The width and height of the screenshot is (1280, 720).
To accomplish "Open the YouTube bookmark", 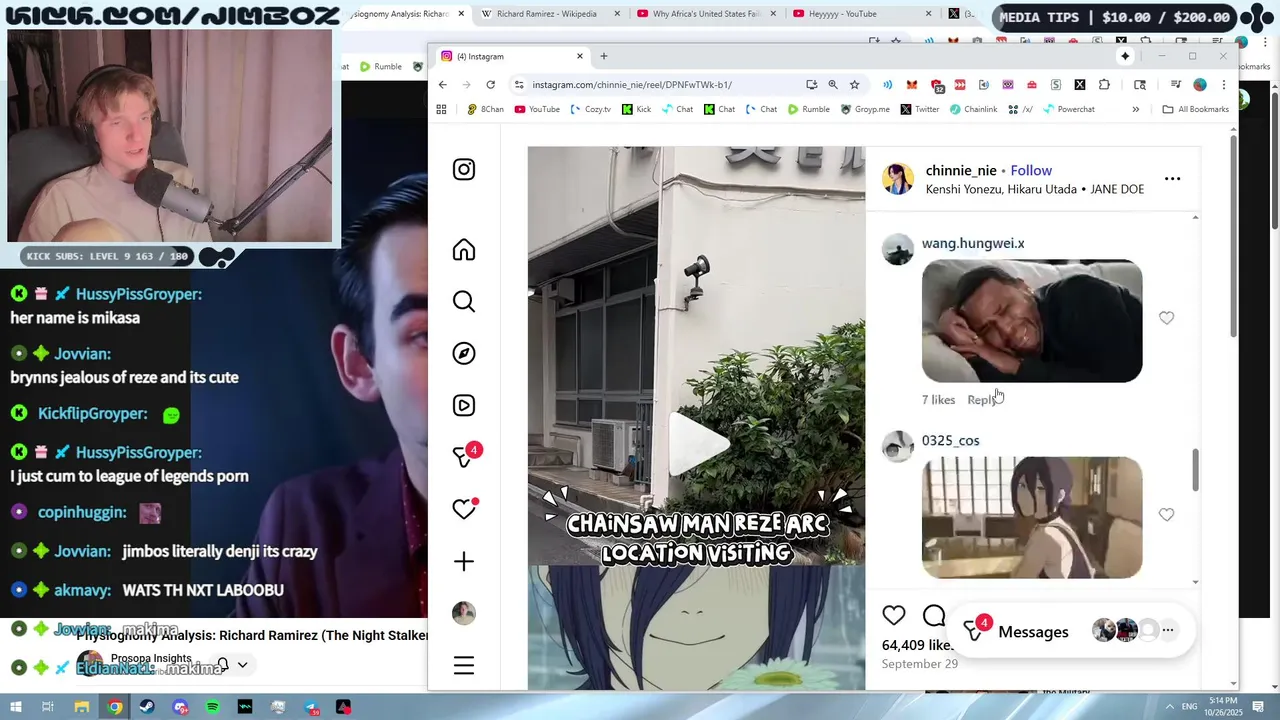I will (537, 109).
